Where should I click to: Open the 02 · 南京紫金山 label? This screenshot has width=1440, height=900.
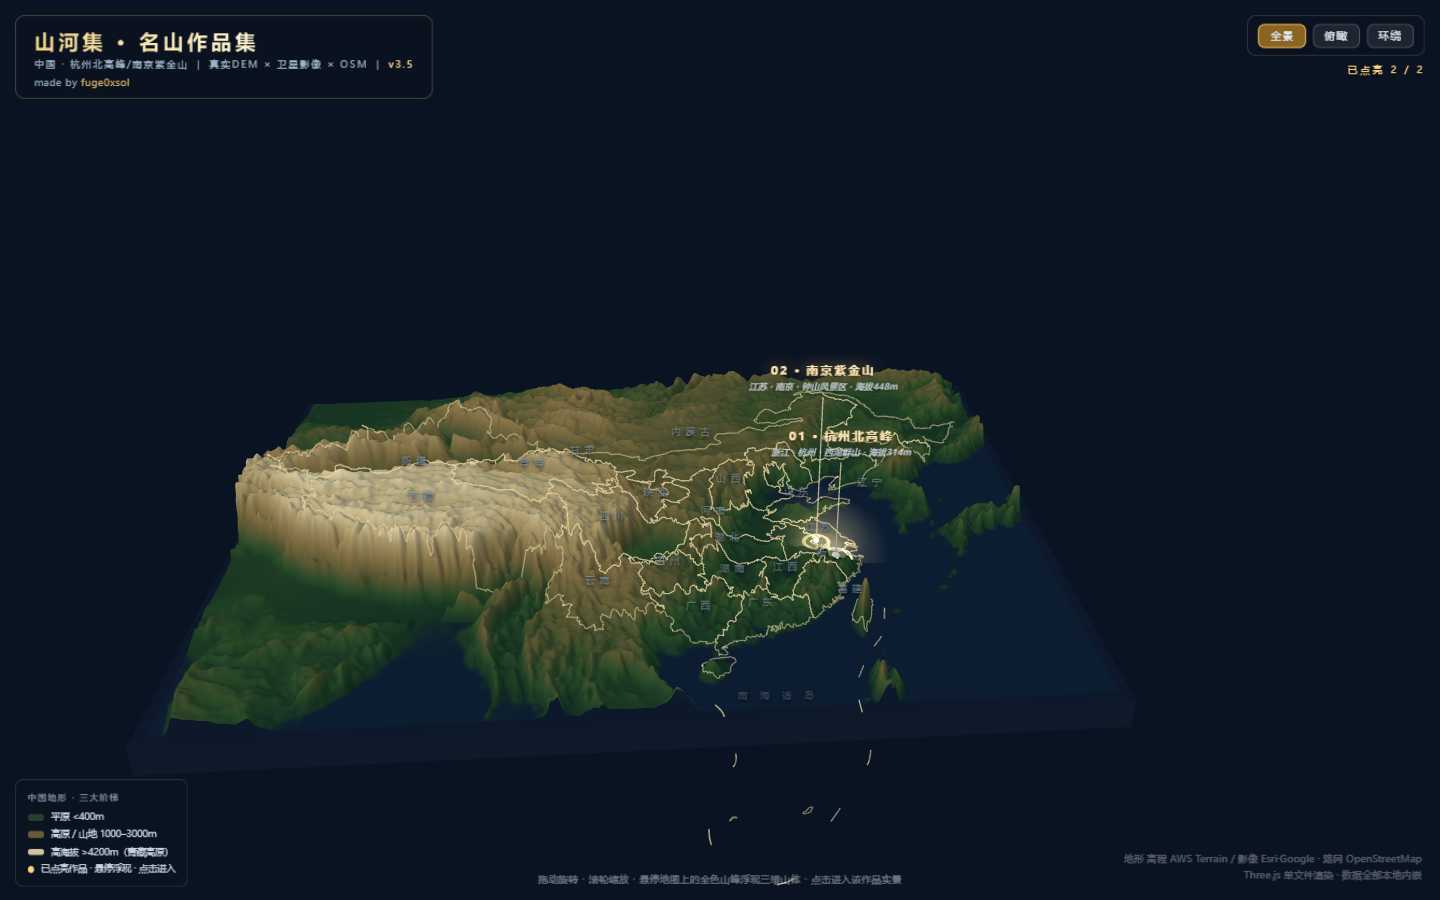click(822, 370)
